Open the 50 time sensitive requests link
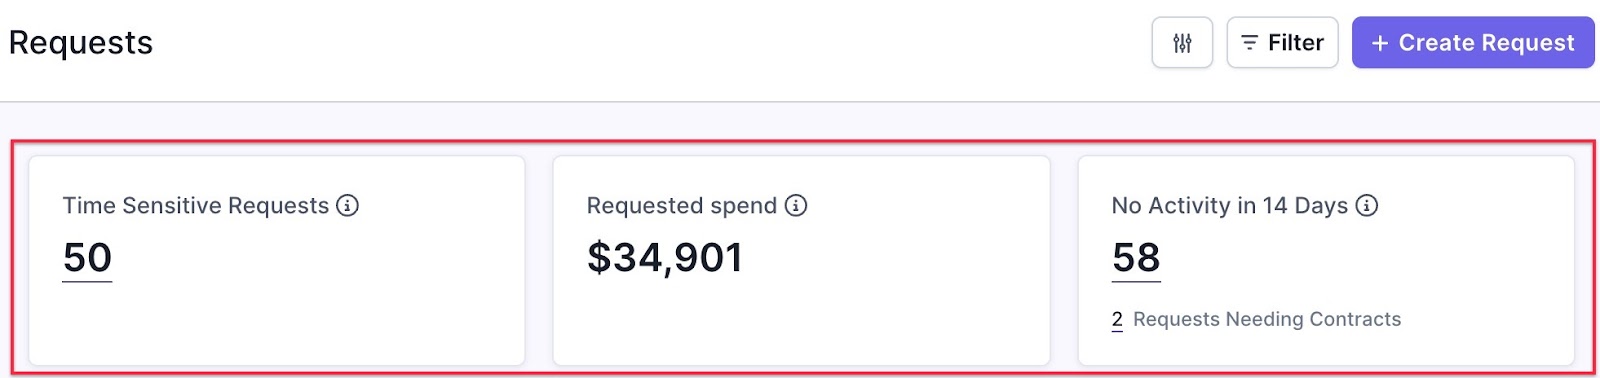This screenshot has width=1600, height=378. [87, 258]
